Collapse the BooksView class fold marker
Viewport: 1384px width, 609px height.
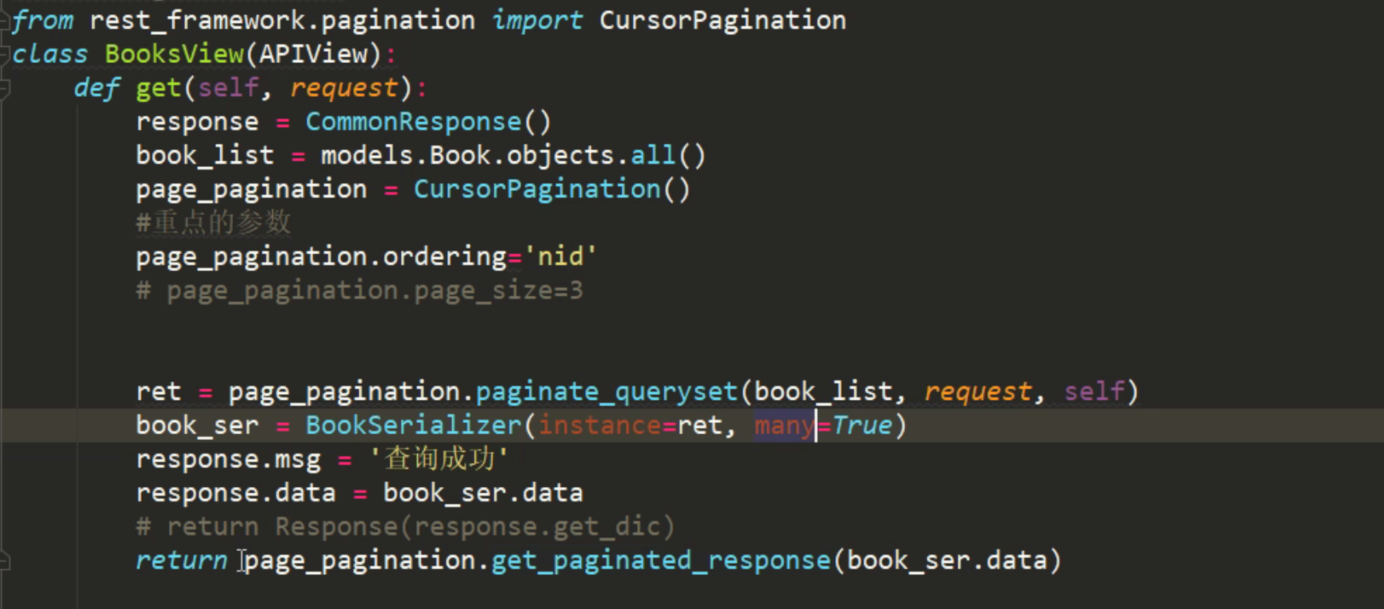(4, 53)
